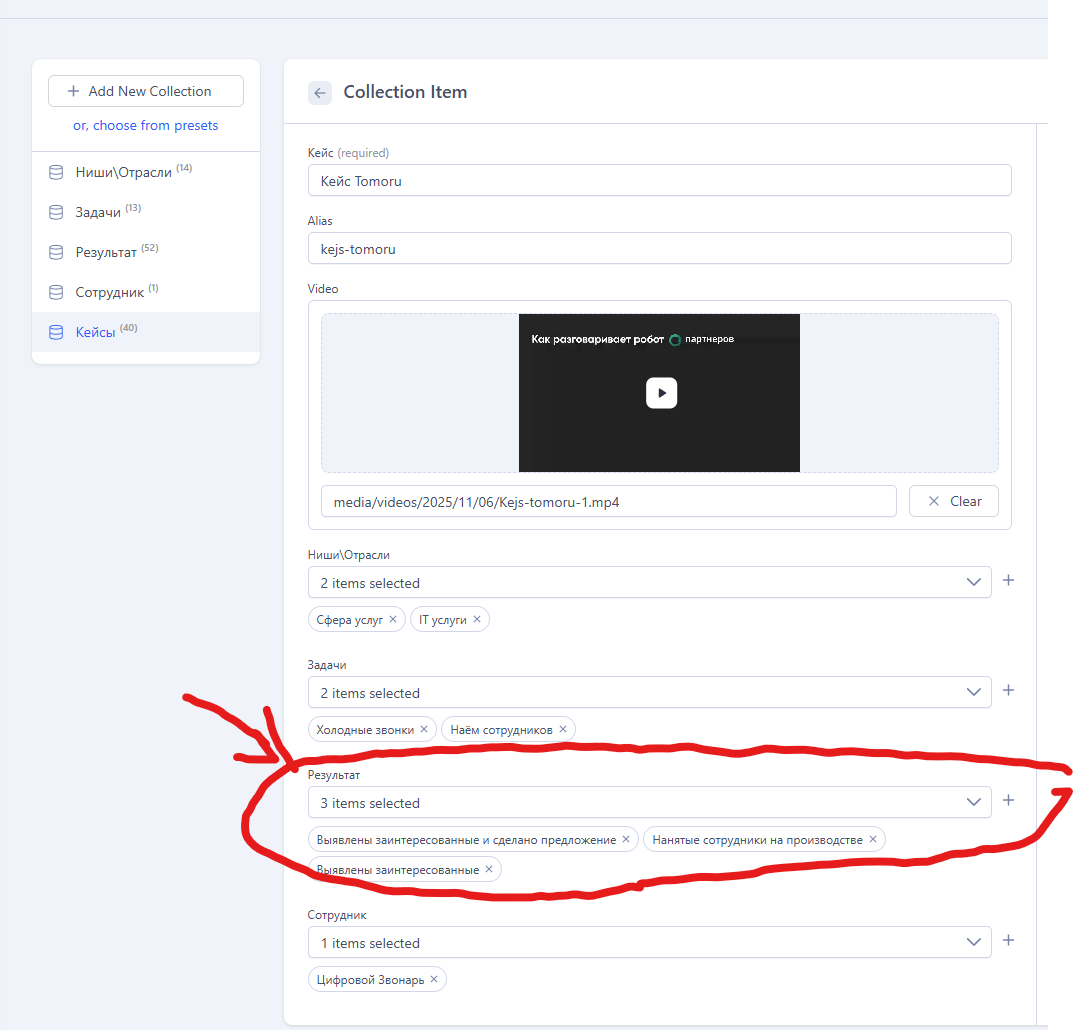This screenshot has width=1074, height=1030.
Task: Remove Выявлены заинтересованные и сделано предложение tag
Action: pos(626,839)
